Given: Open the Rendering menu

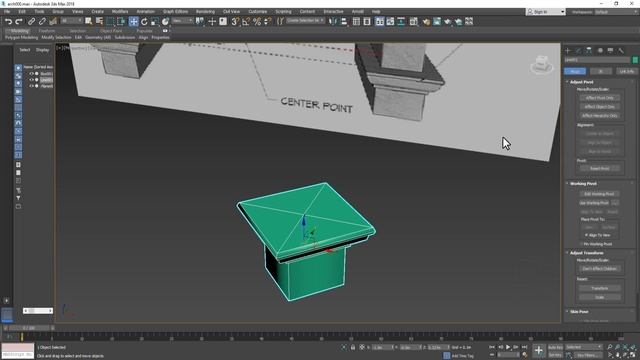Looking at the screenshot, I should pyautogui.click(x=205, y=12).
